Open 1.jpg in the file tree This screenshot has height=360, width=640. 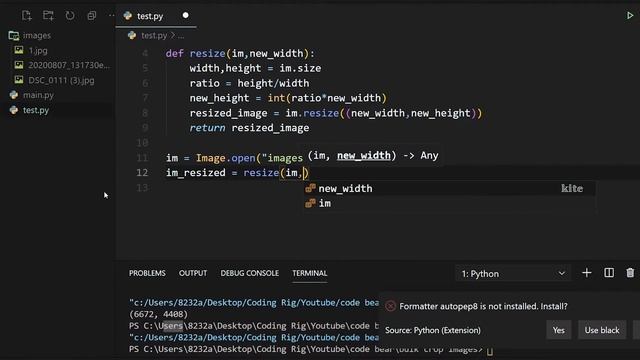tap(38, 51)
